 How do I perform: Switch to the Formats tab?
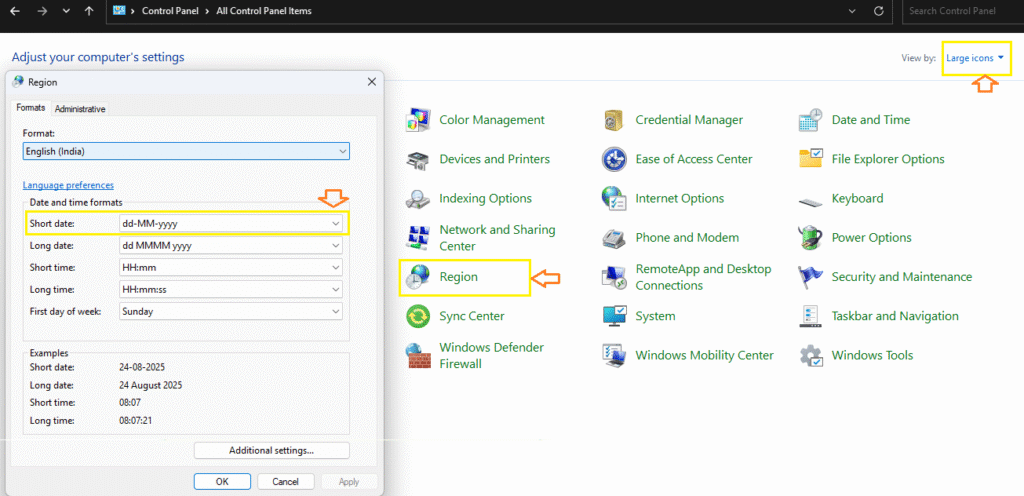click(x=31, y=108)
